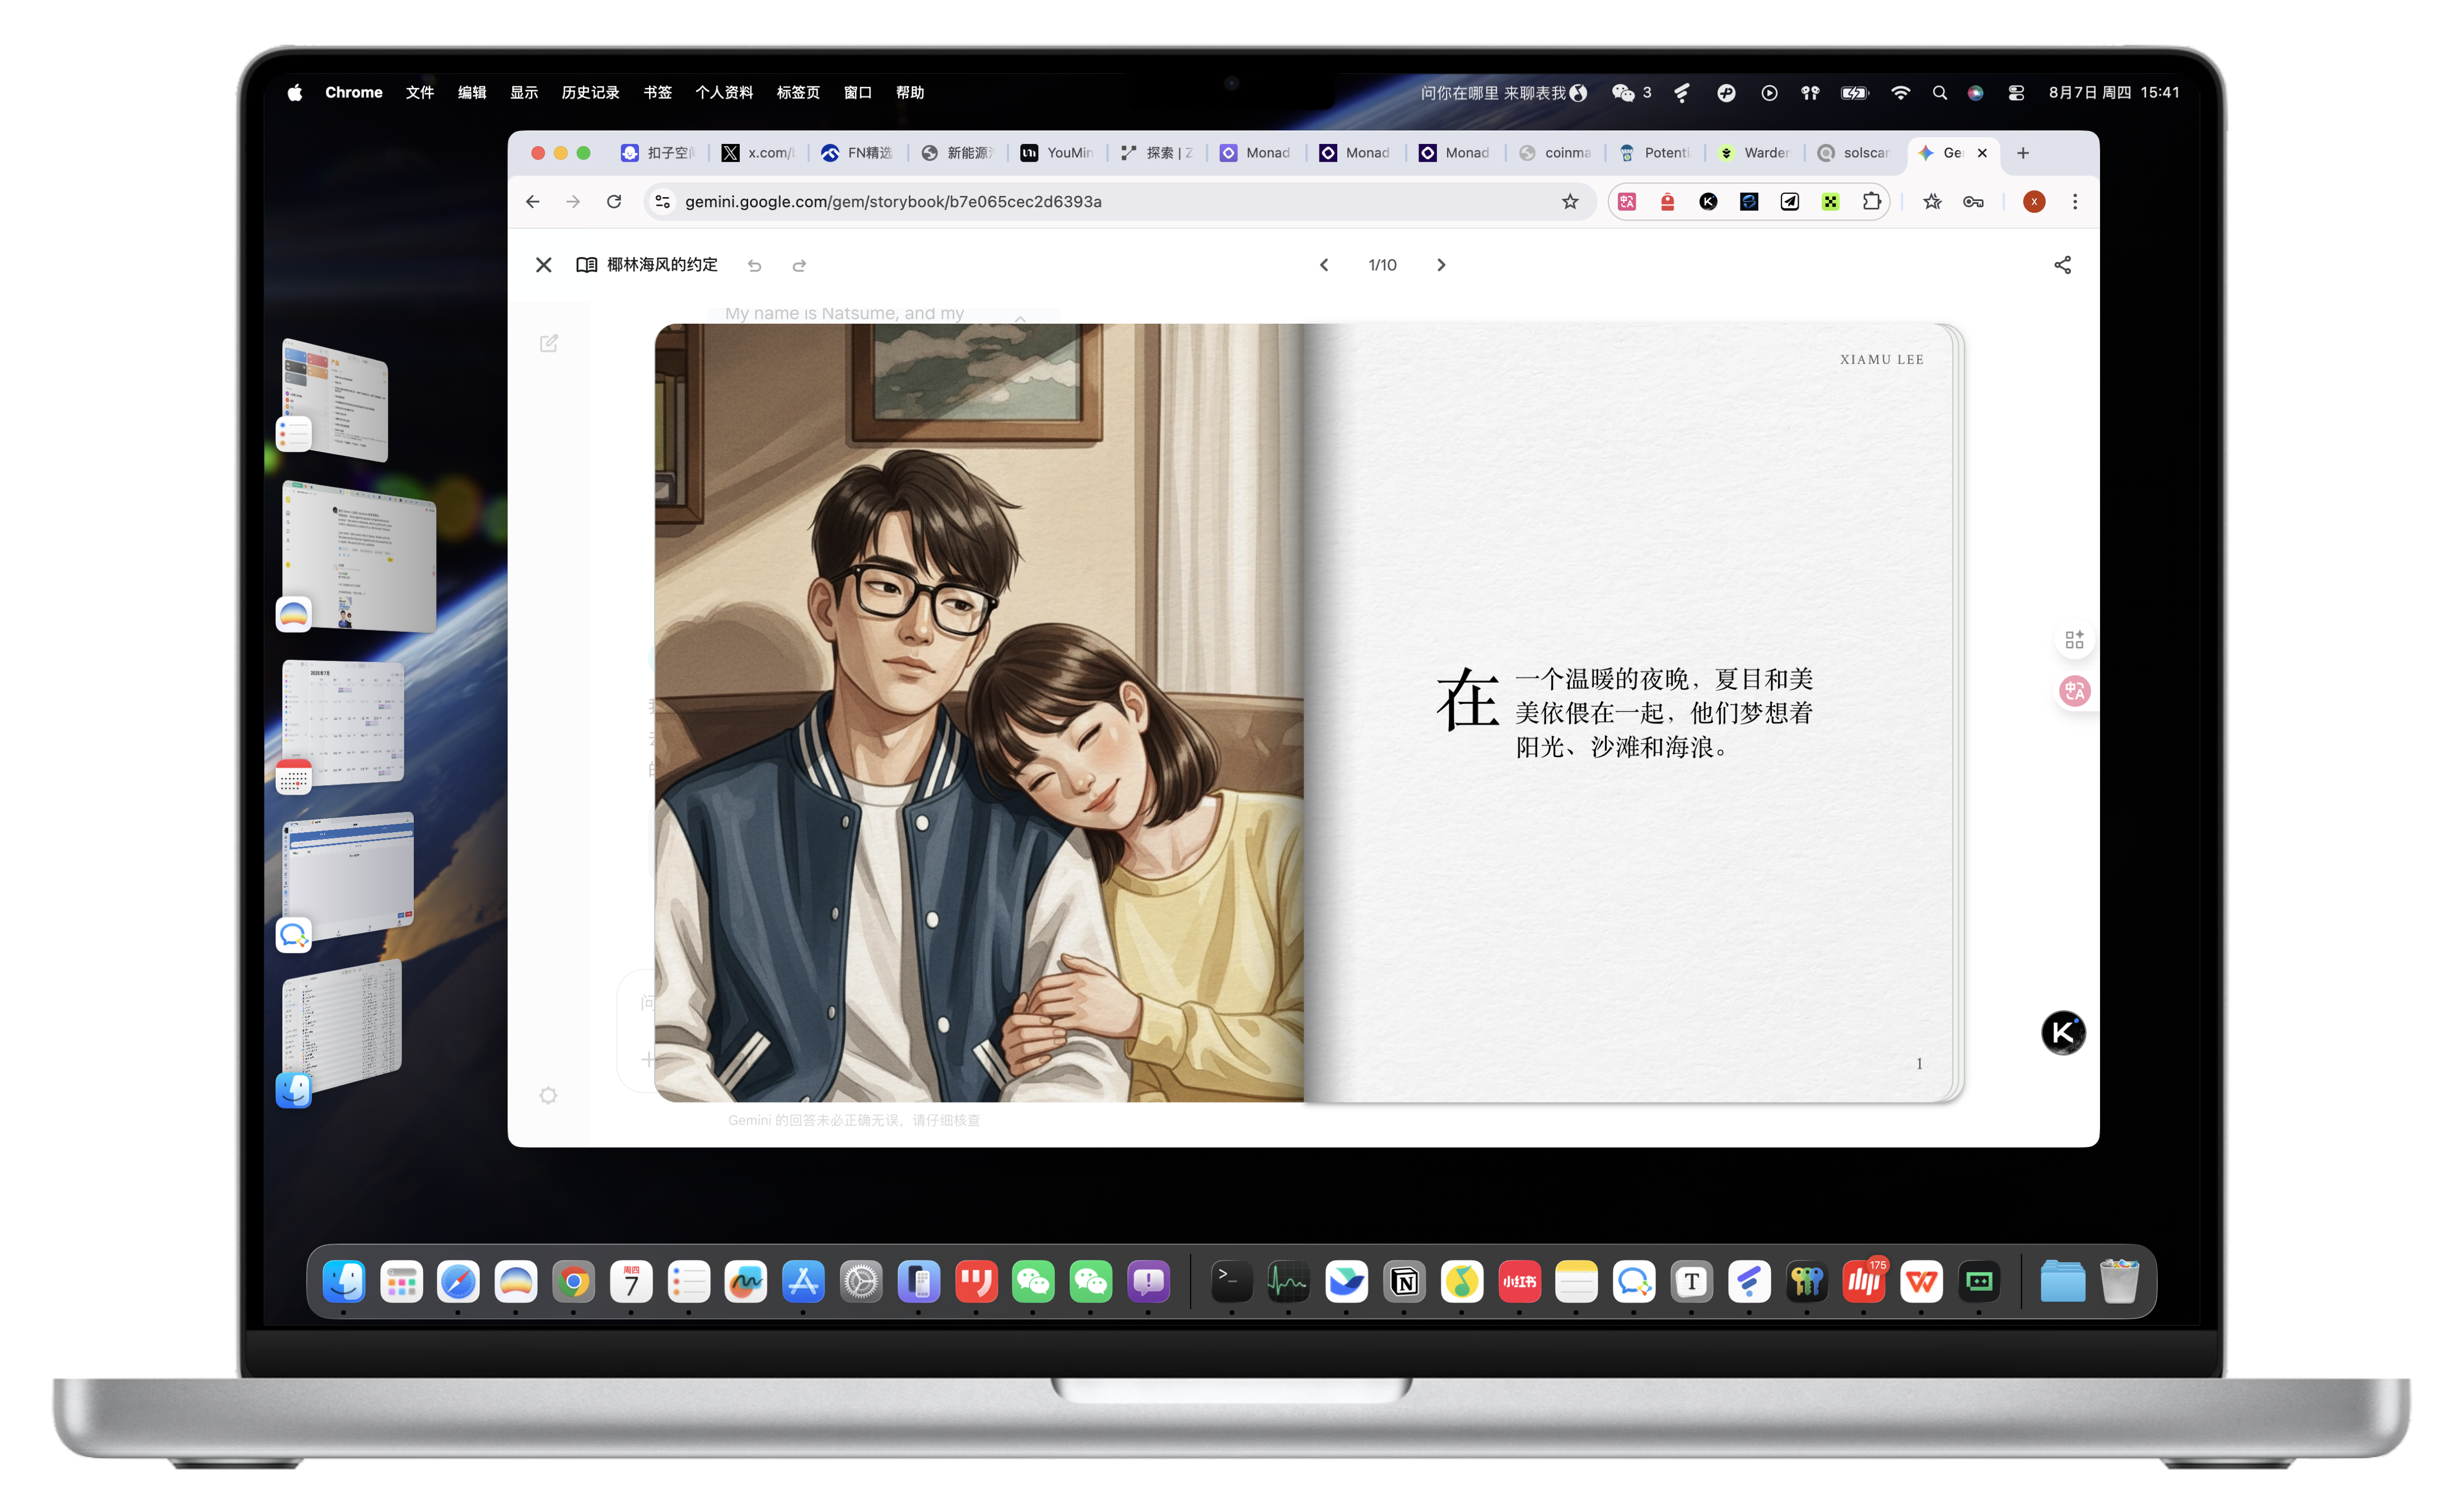
Task: Collapse the prompt text chevron above the book
Action: (1020, 318)
